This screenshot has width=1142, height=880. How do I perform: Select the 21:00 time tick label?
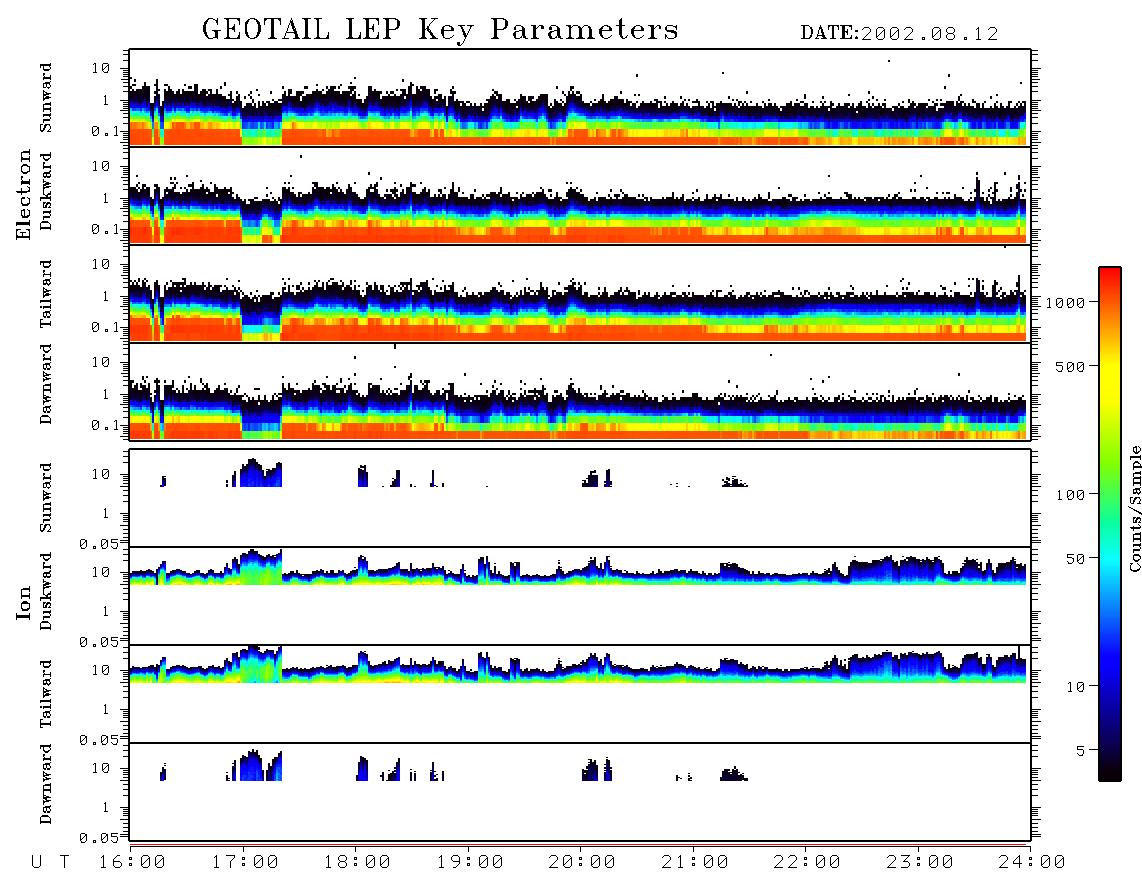pos(696,863)
